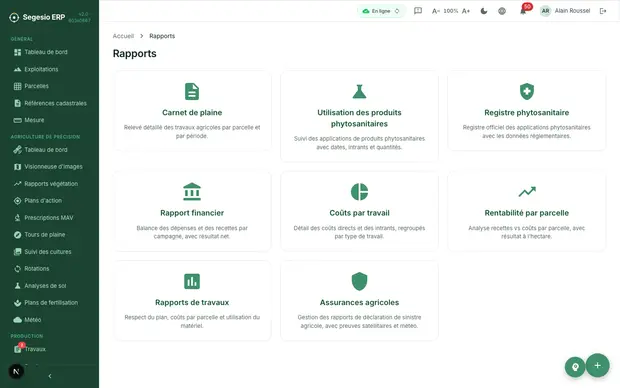Go to Accueil breadcrumb link
Screen dimensions: 620x388
tap(123, 36)
